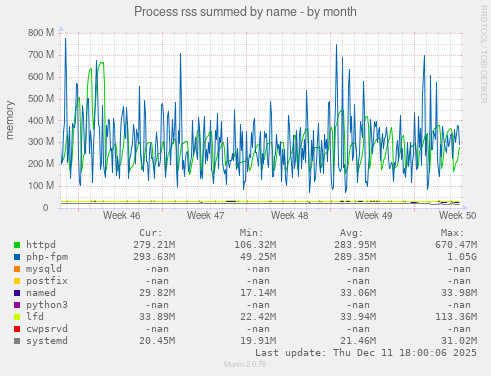
Task: Click lfd average value 33.94M
Action: pos(358,317)
